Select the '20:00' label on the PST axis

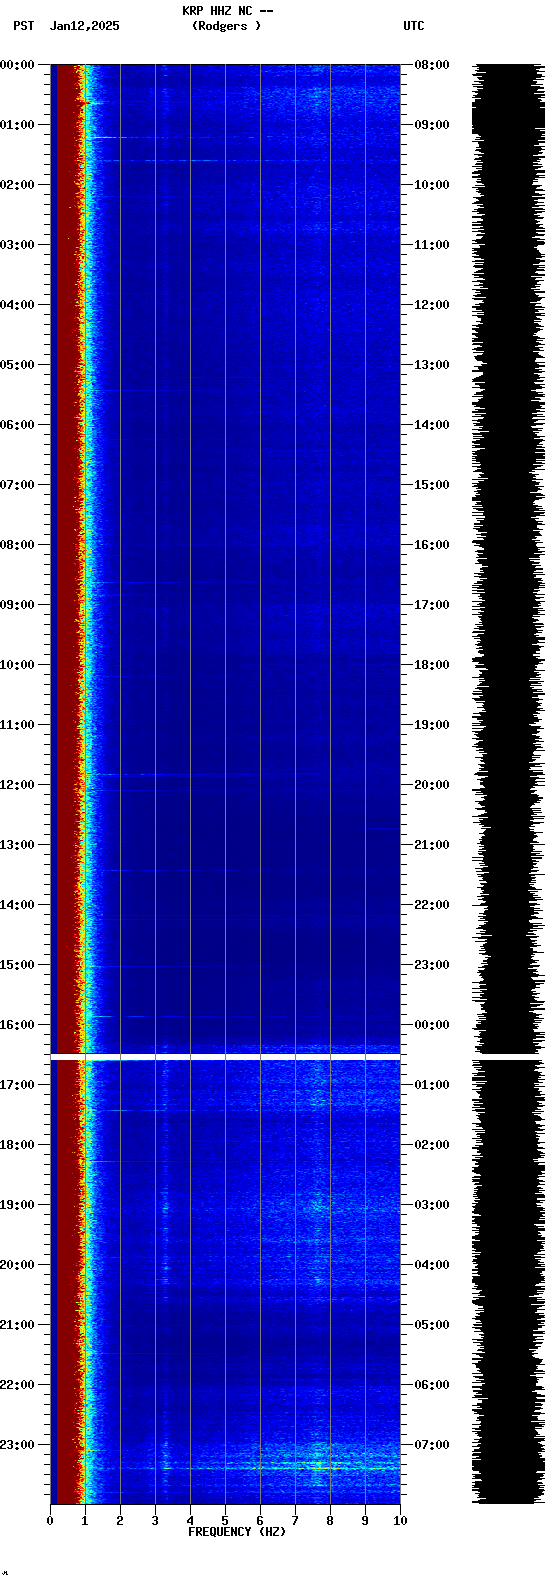pyautogui.click(x=17, y=1265)
